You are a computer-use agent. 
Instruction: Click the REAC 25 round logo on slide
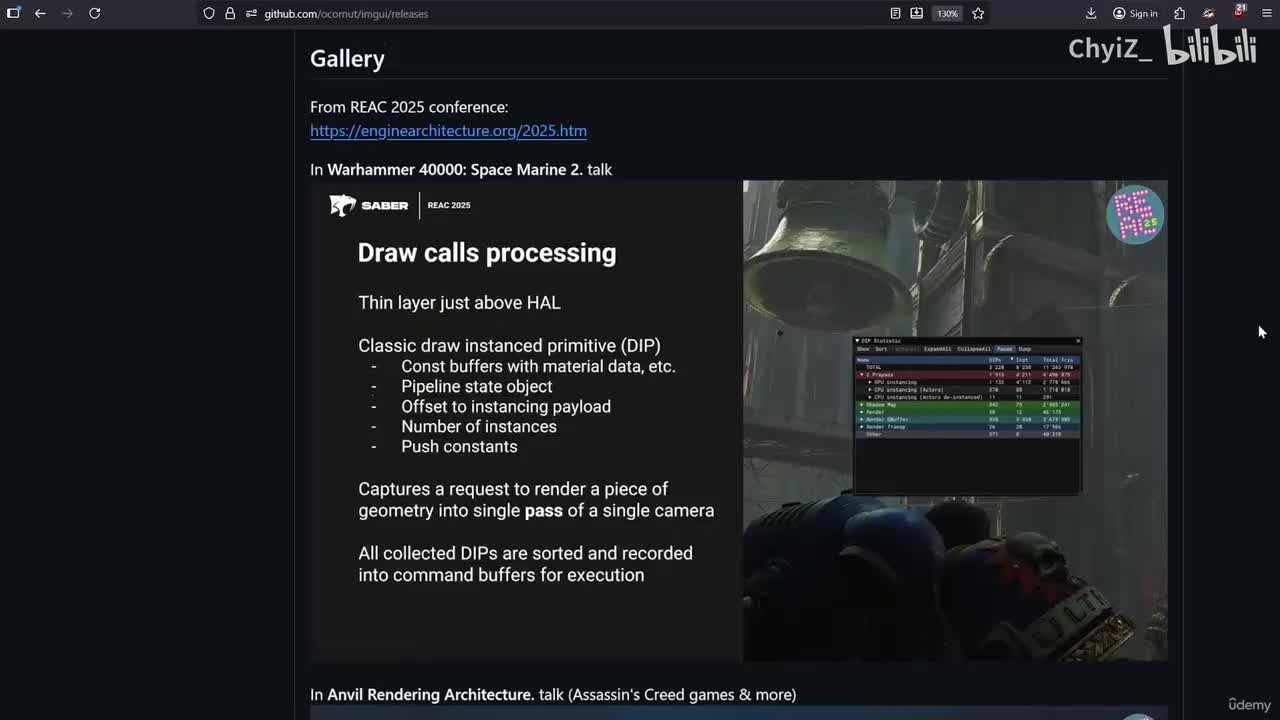click(1135, 214)
